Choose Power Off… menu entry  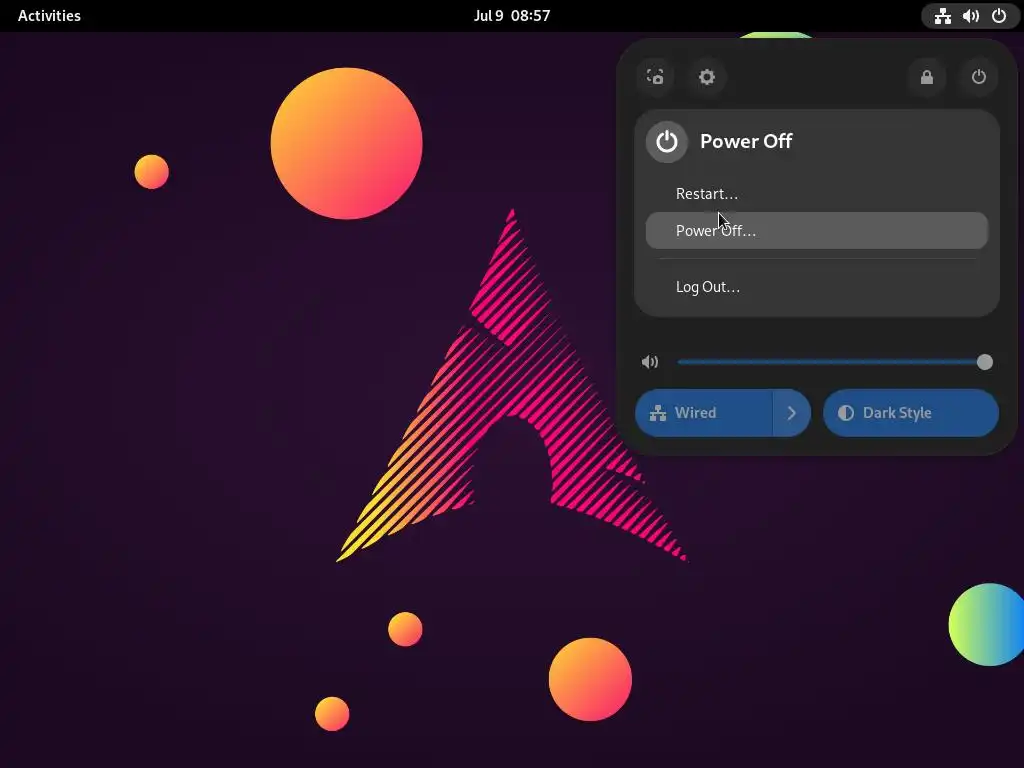pyautogui.click(x=816, y=231)
